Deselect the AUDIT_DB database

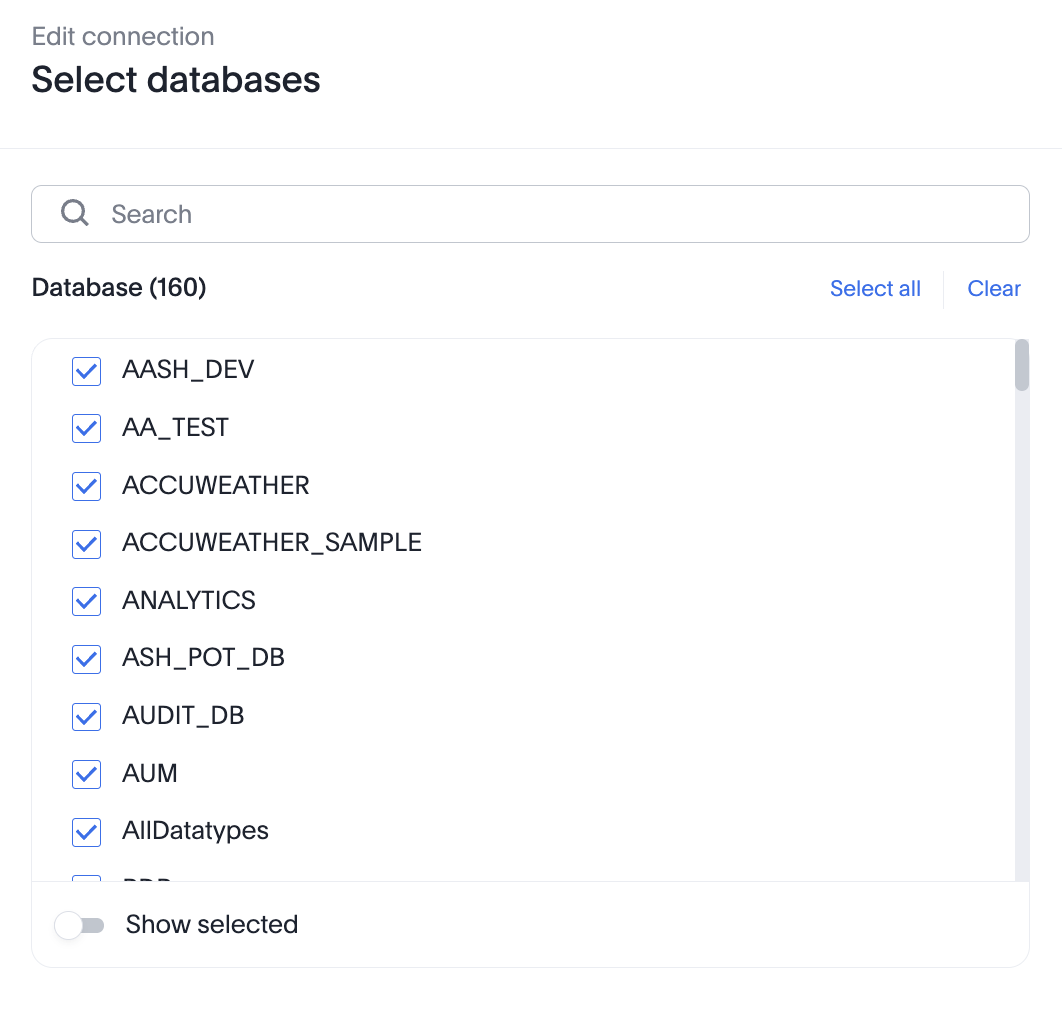(86, 716)
